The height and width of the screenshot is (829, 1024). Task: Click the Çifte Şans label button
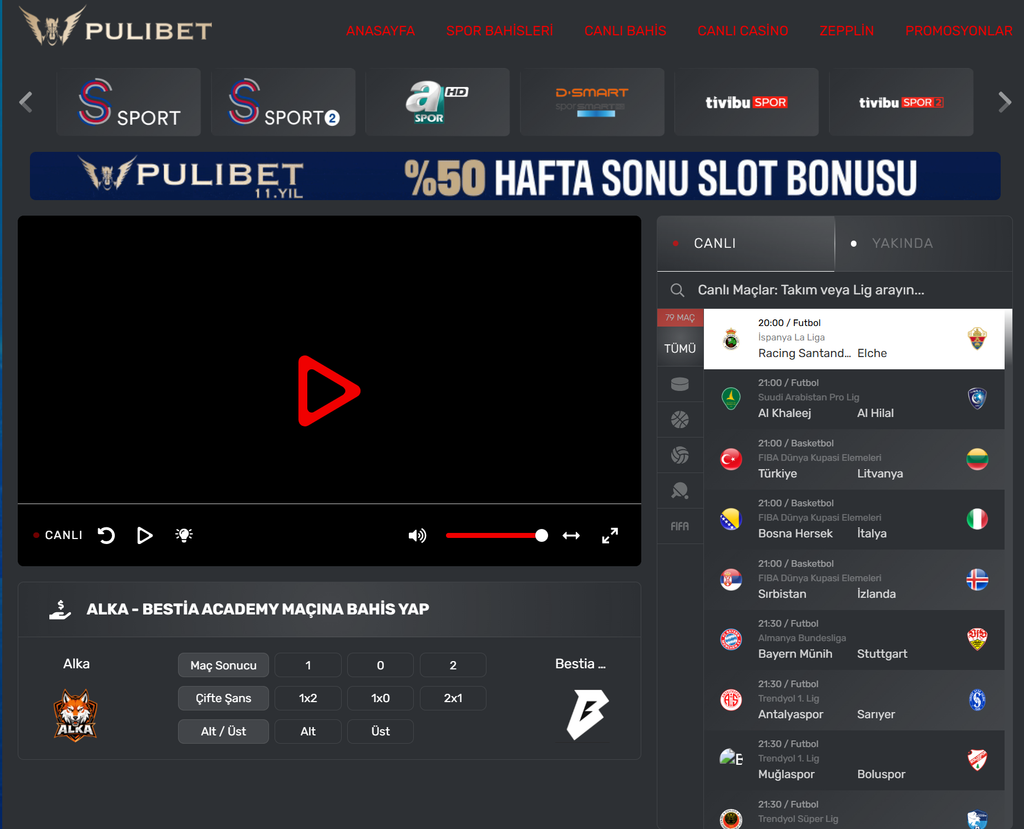[x=223, y=698]
